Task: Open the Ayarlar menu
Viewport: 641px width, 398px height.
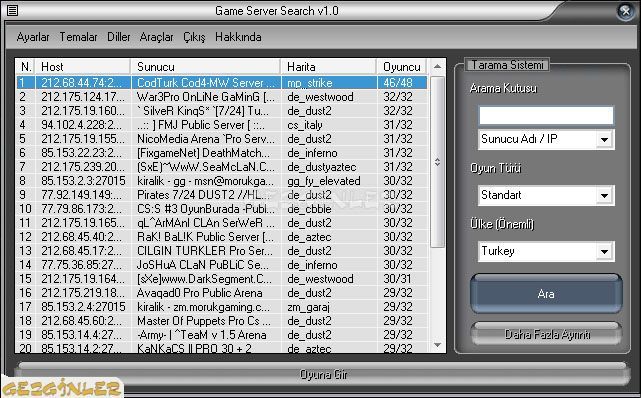Action: point(33,37)
